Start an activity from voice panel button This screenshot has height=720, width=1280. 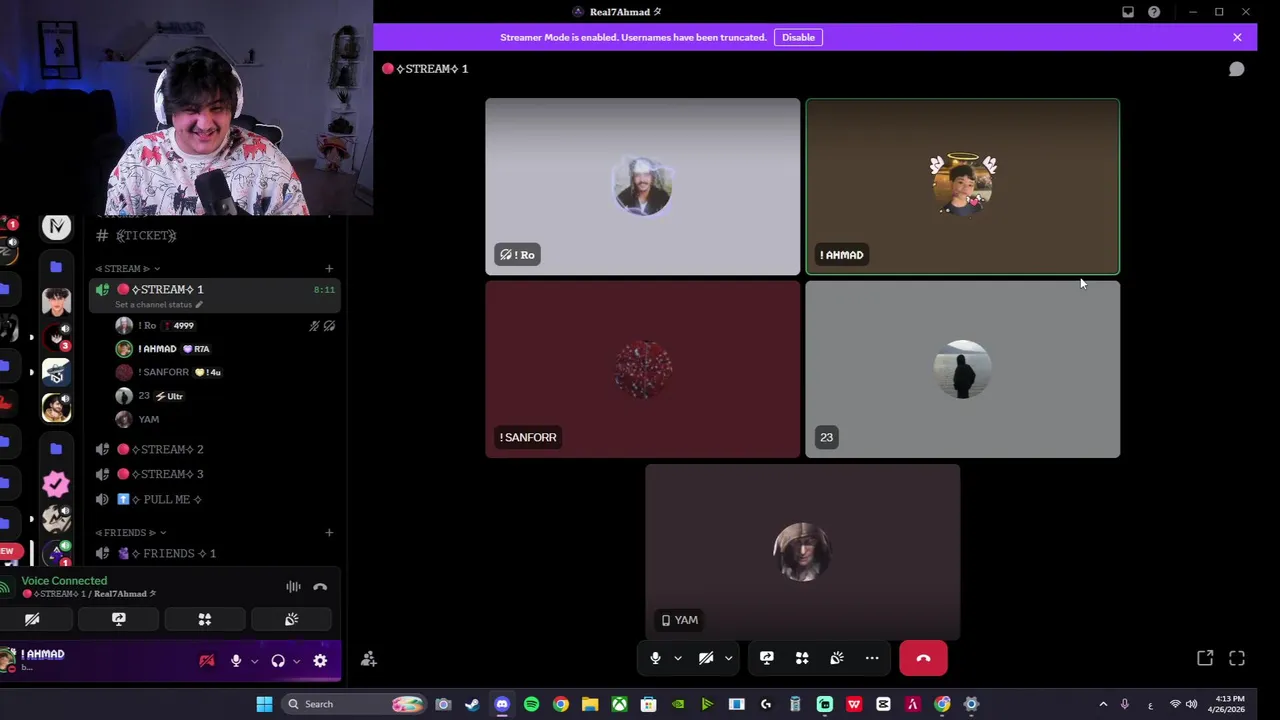click(x=205, y=619)
